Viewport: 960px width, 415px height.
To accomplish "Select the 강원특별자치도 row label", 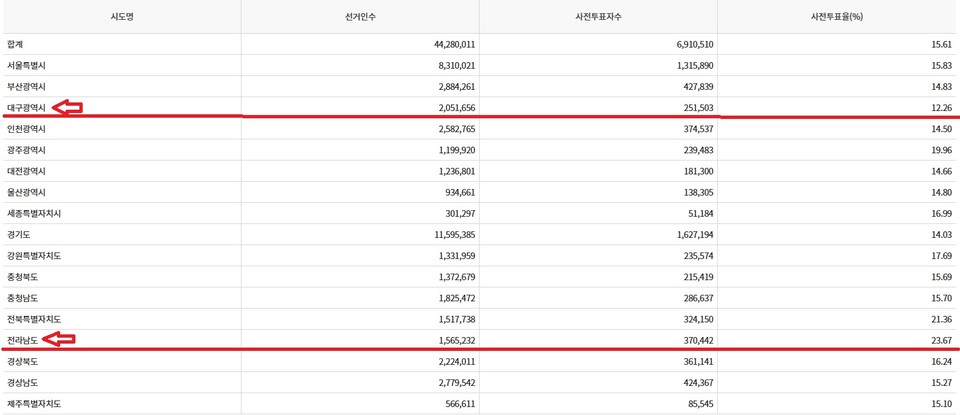I will click(x=34, y=256).
